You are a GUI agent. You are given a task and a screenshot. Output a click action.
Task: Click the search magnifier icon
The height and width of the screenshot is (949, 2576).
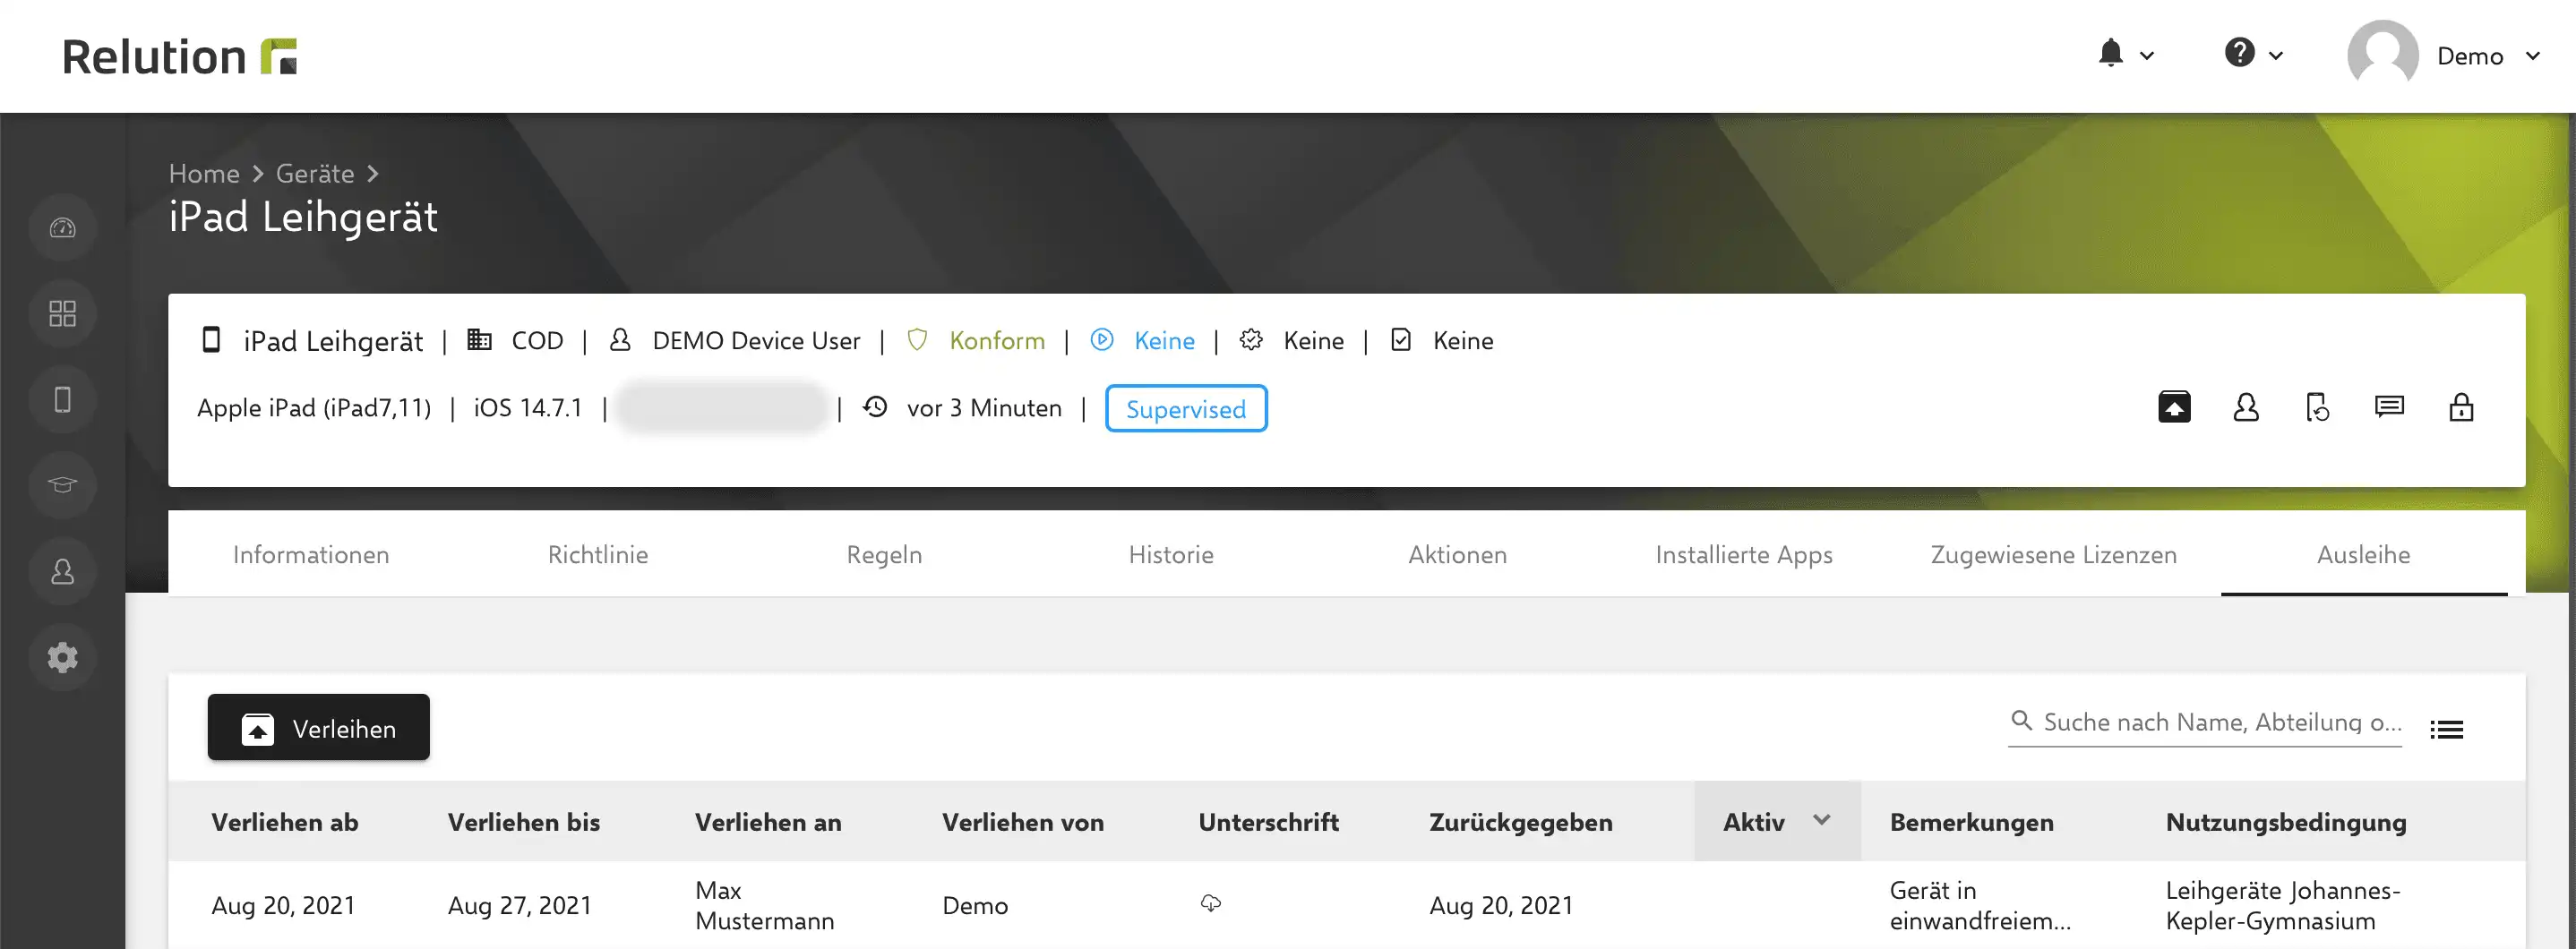click(2021, 720)
